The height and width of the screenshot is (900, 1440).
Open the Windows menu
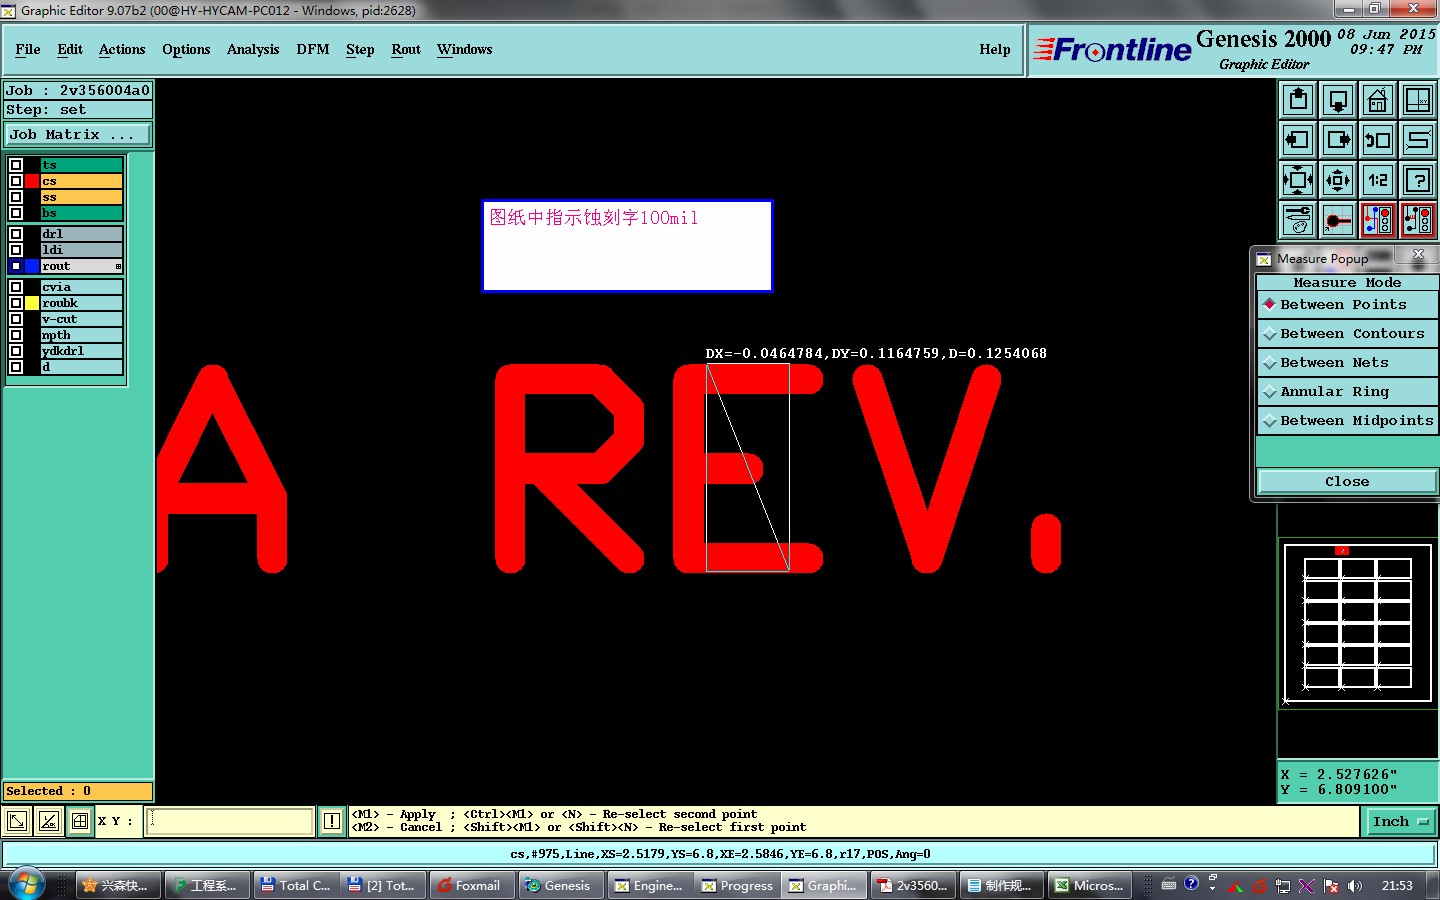[x=465, y=49]
